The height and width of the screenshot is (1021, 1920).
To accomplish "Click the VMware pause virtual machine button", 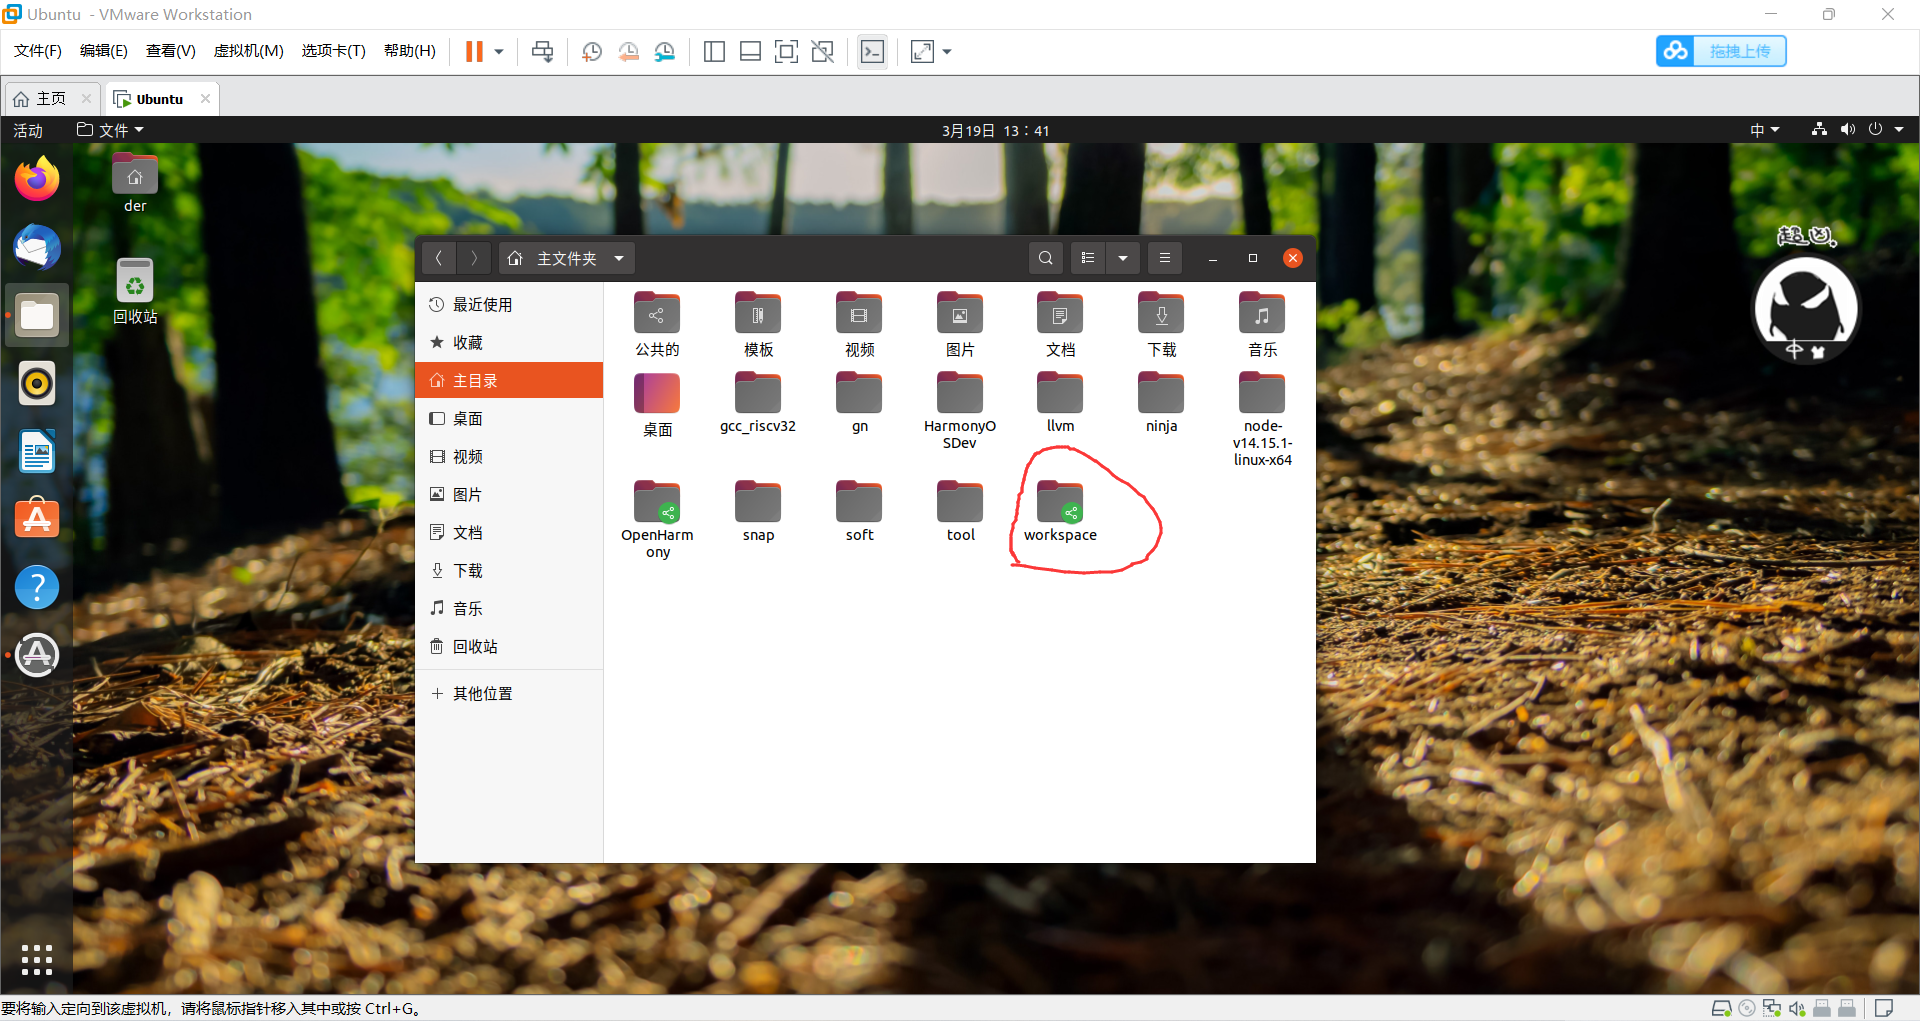I will [x=474, y=52].
